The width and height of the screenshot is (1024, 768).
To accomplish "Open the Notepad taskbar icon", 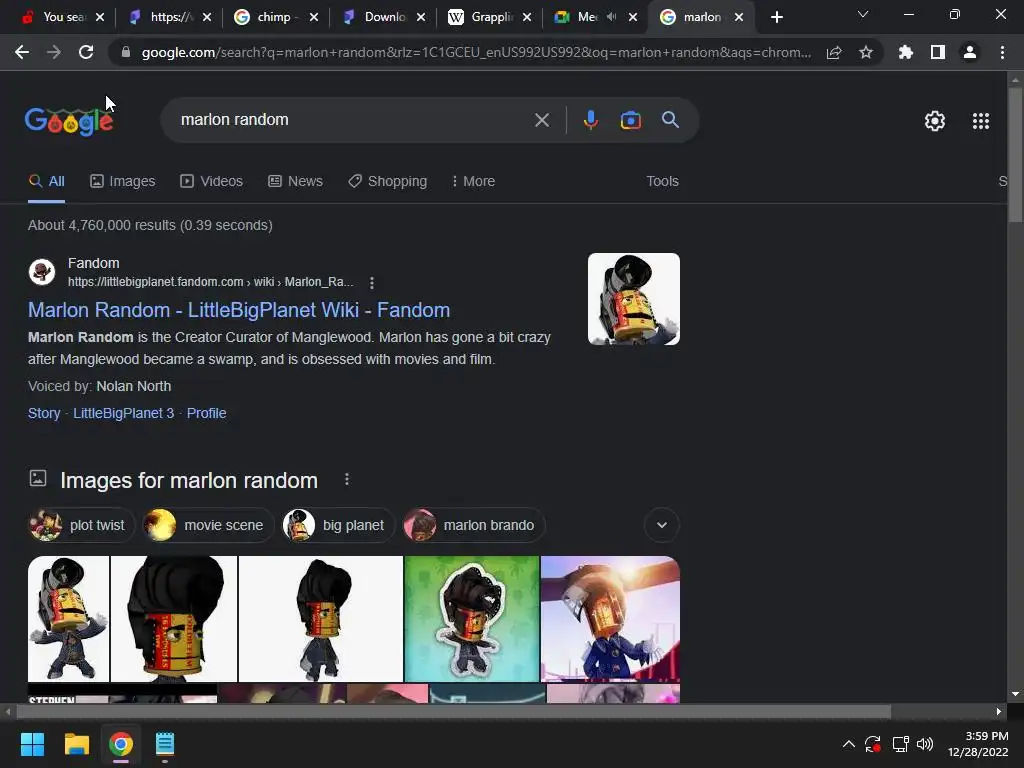I will tap(165, 744).
